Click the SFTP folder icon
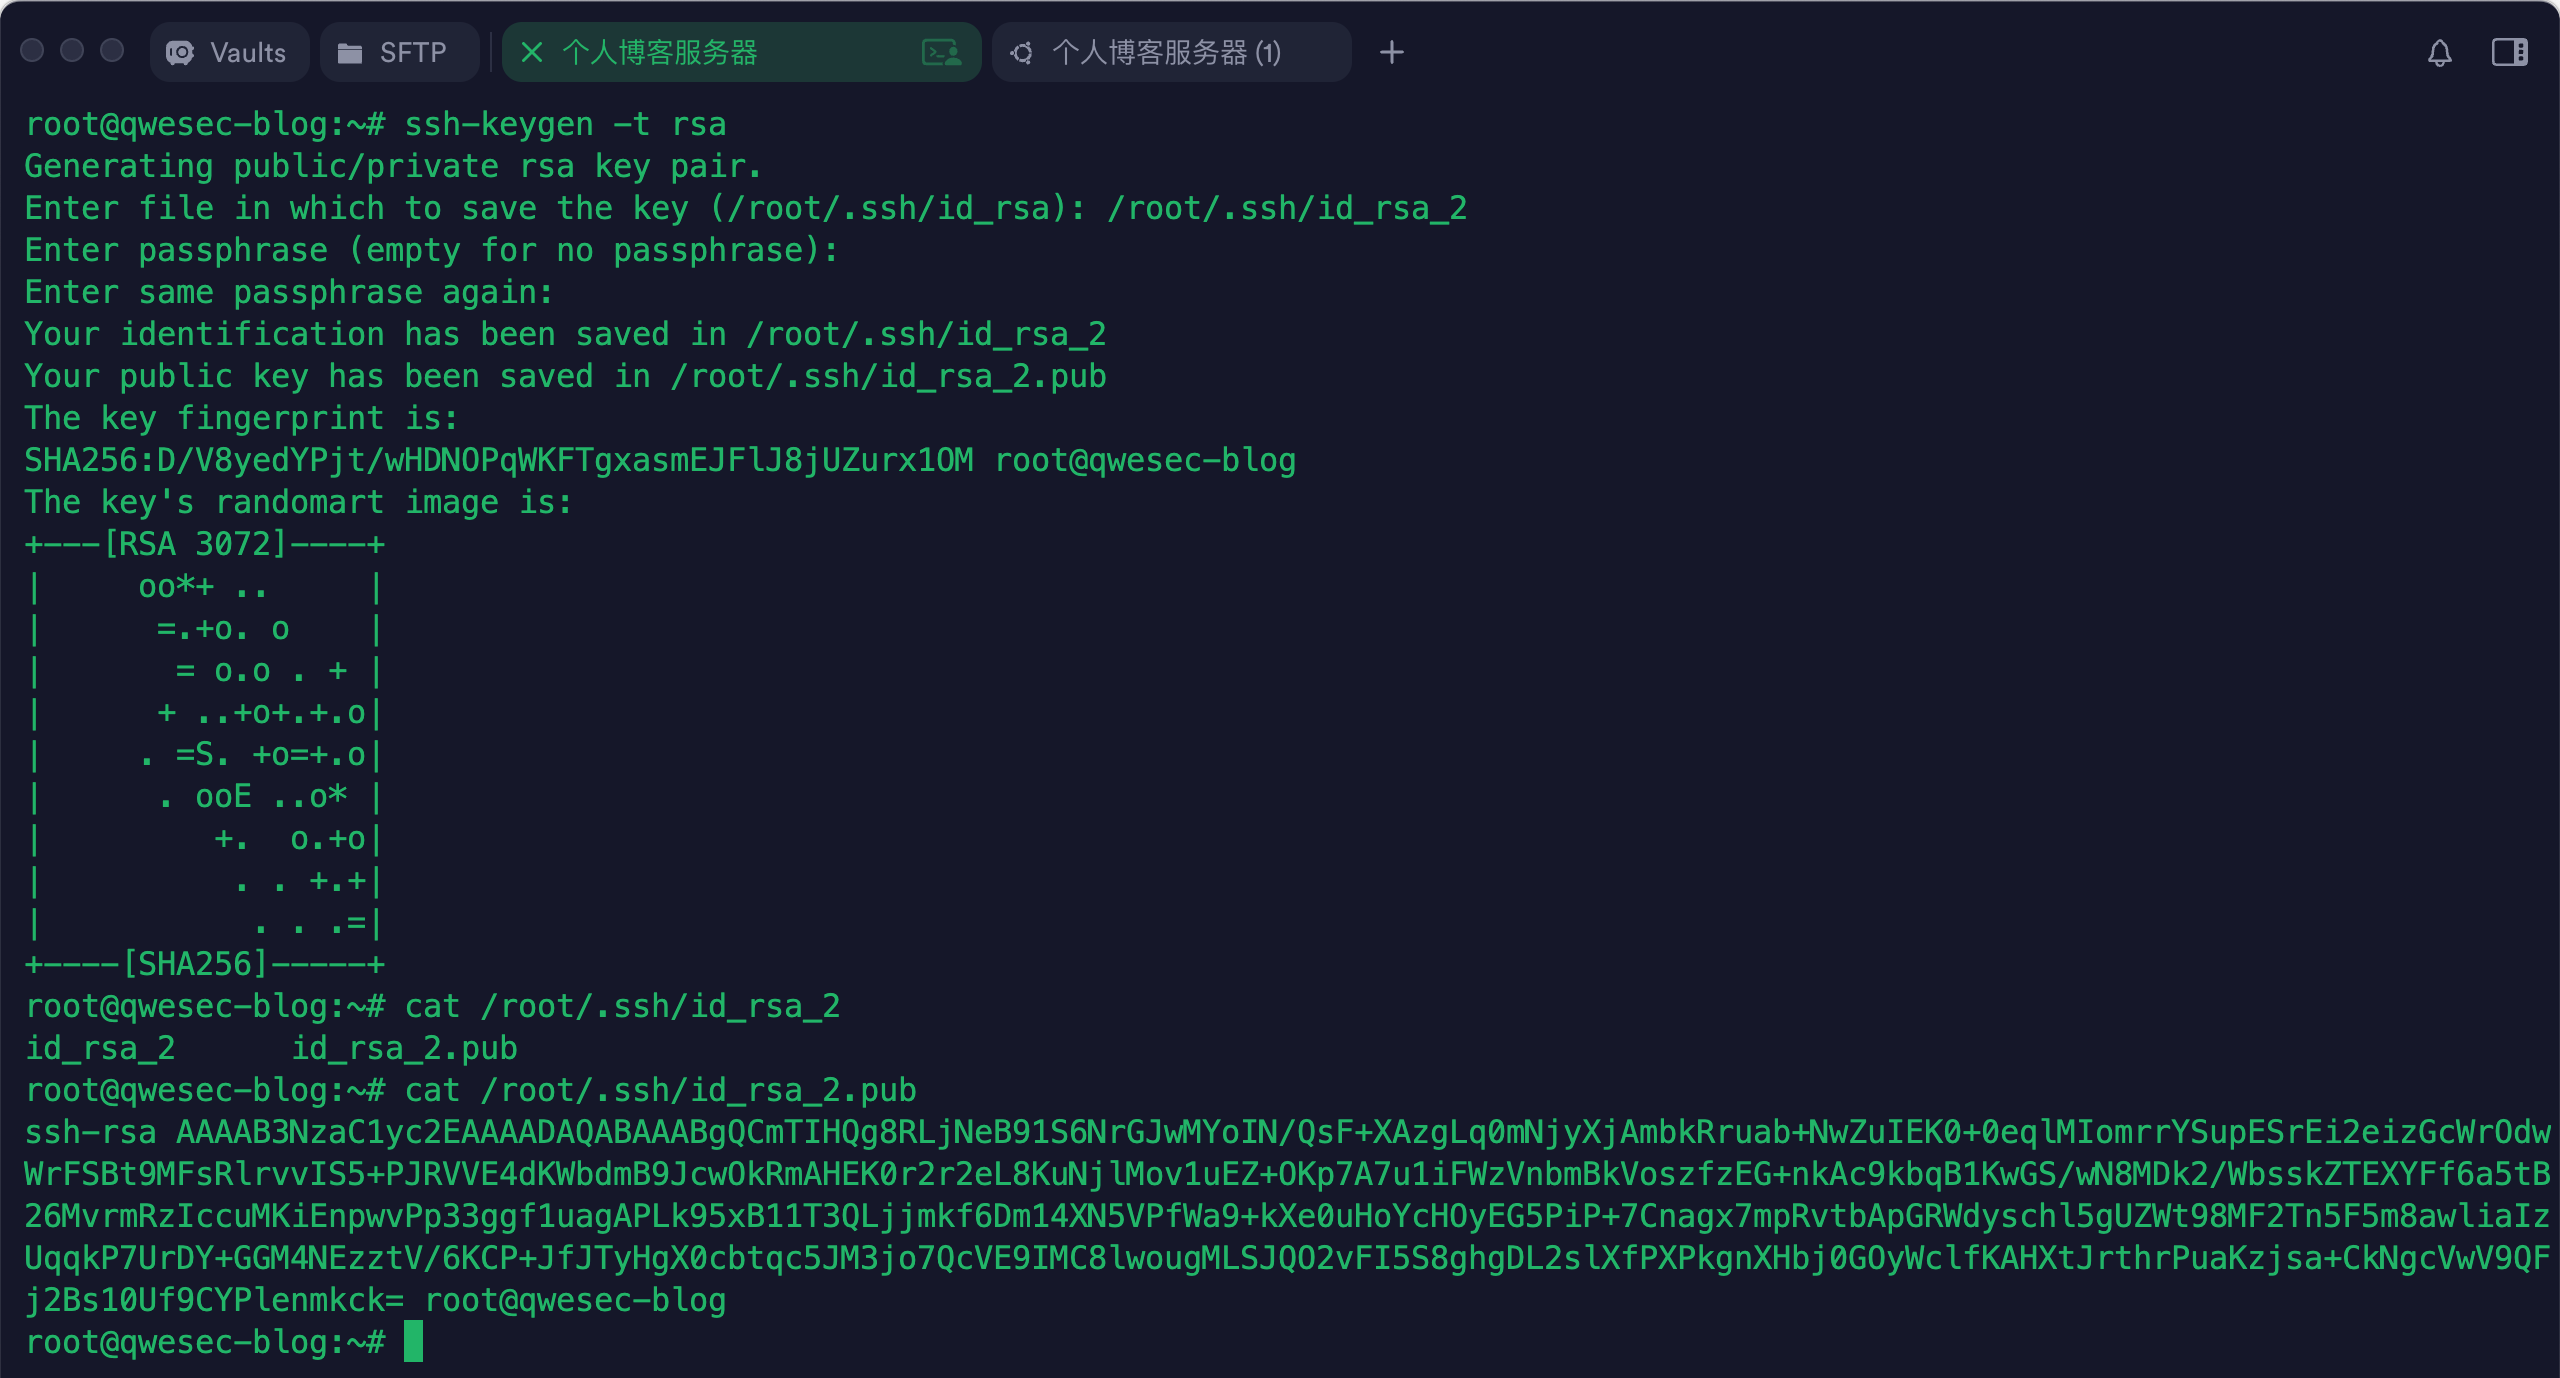The width and height of the screenshot is (2560, 1378). (x=350, y=52)
